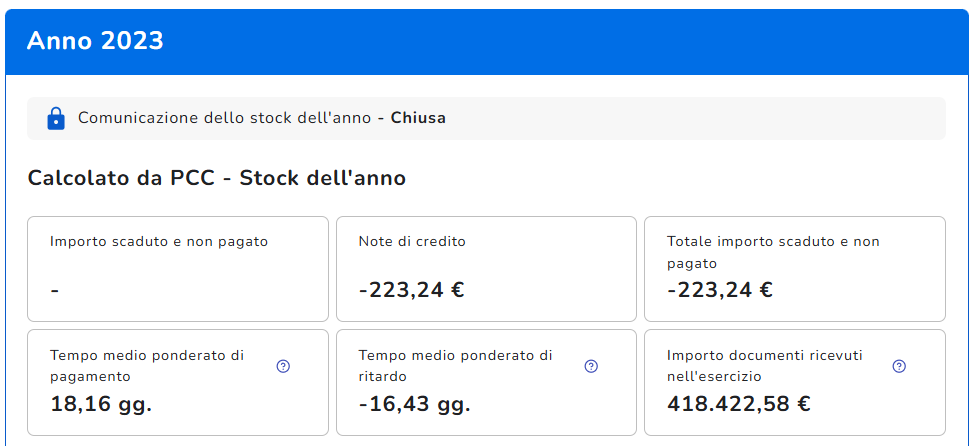Click the bold Chiusa status word
974x446 pixels.
pos(418,118)
